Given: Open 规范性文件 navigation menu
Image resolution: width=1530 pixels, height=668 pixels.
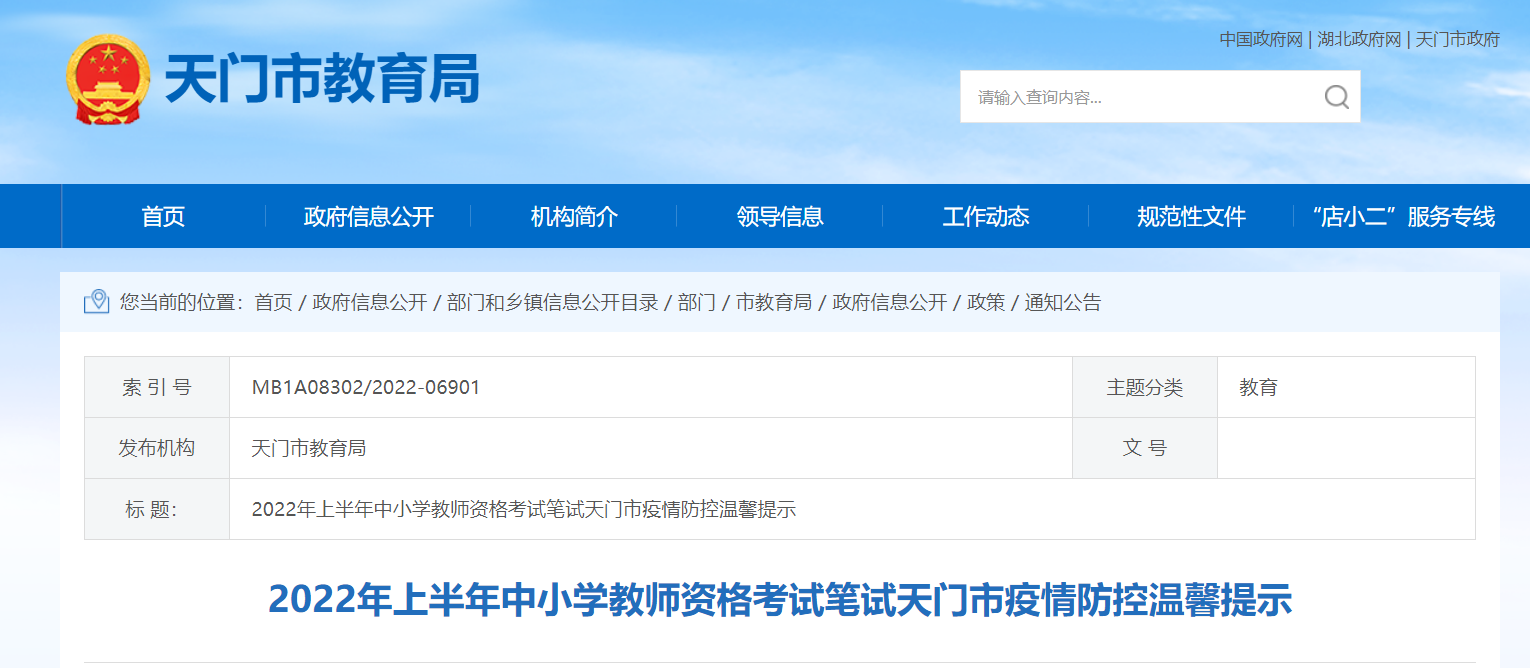Looking at the screenshot, I should coord(1191,216).
